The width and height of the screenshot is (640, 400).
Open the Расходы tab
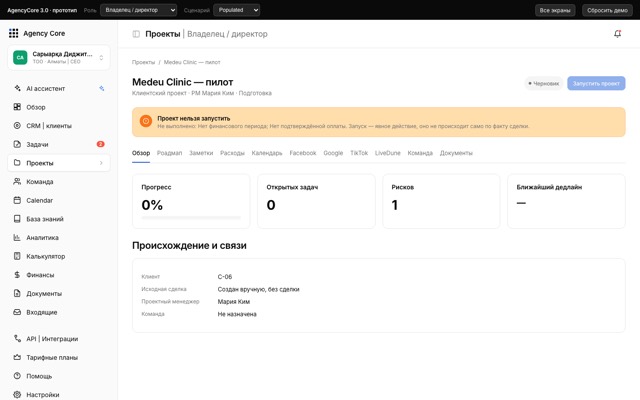coord(232,153)
